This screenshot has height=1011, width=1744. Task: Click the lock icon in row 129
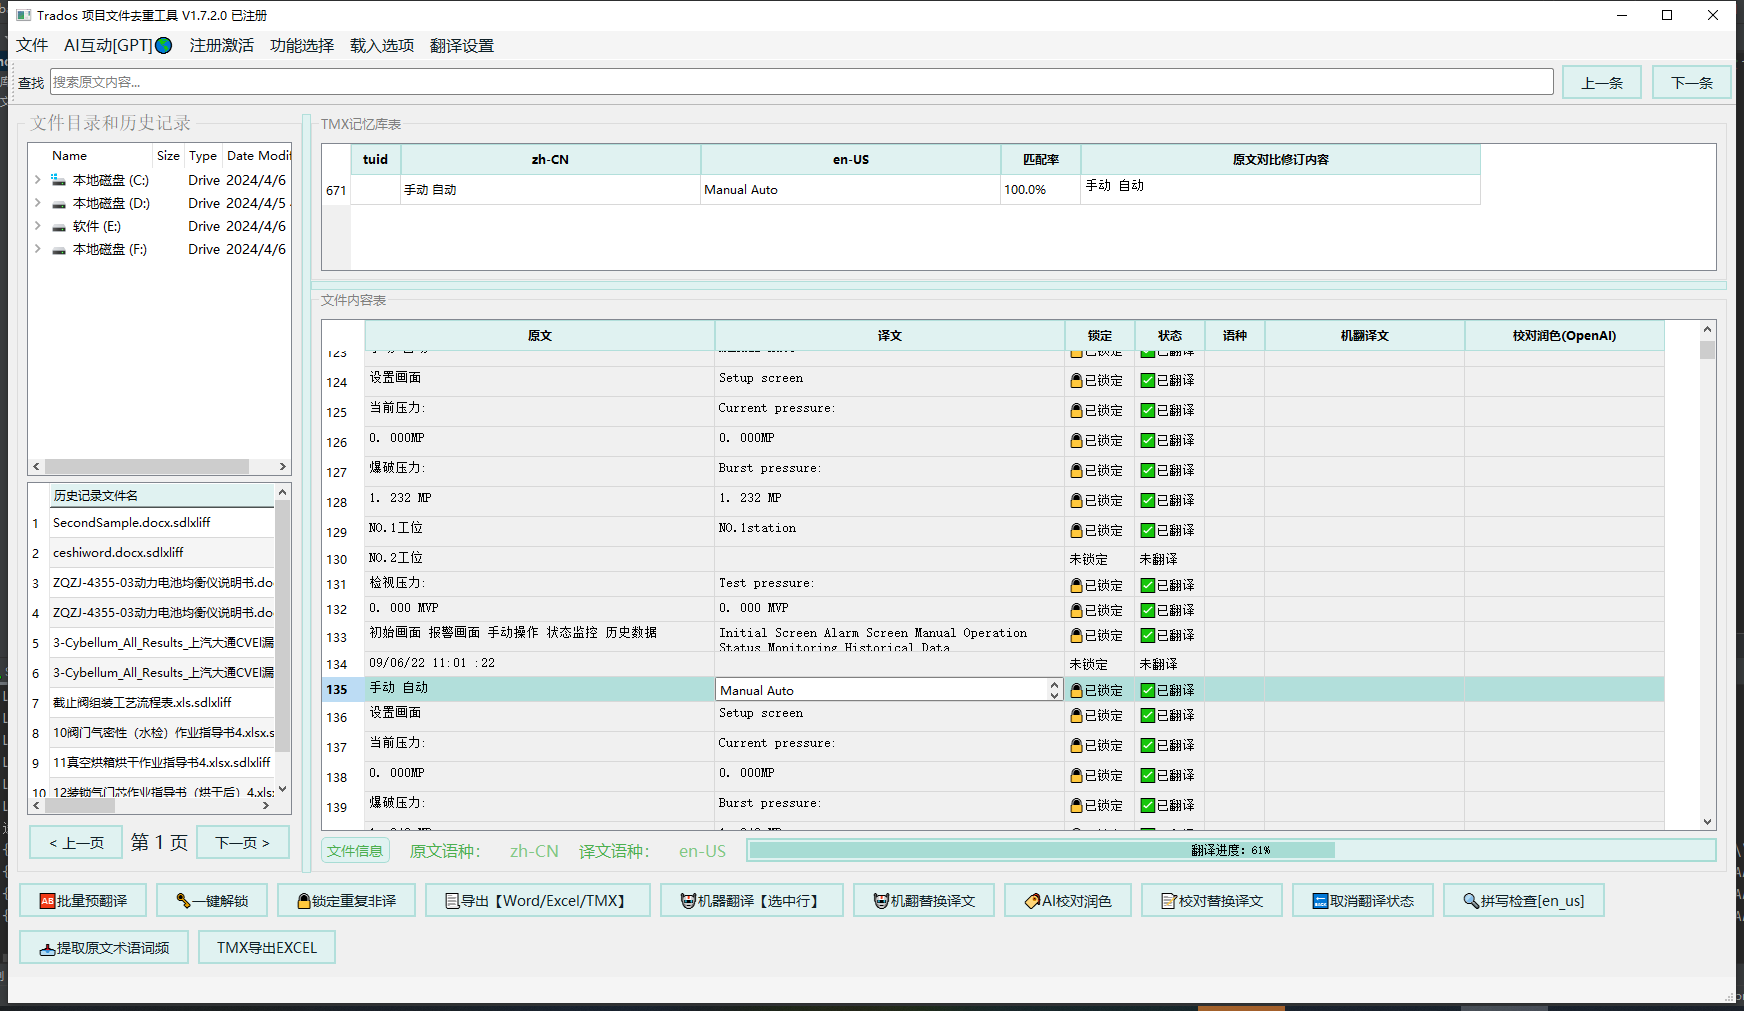click(x=1076, y=530)
